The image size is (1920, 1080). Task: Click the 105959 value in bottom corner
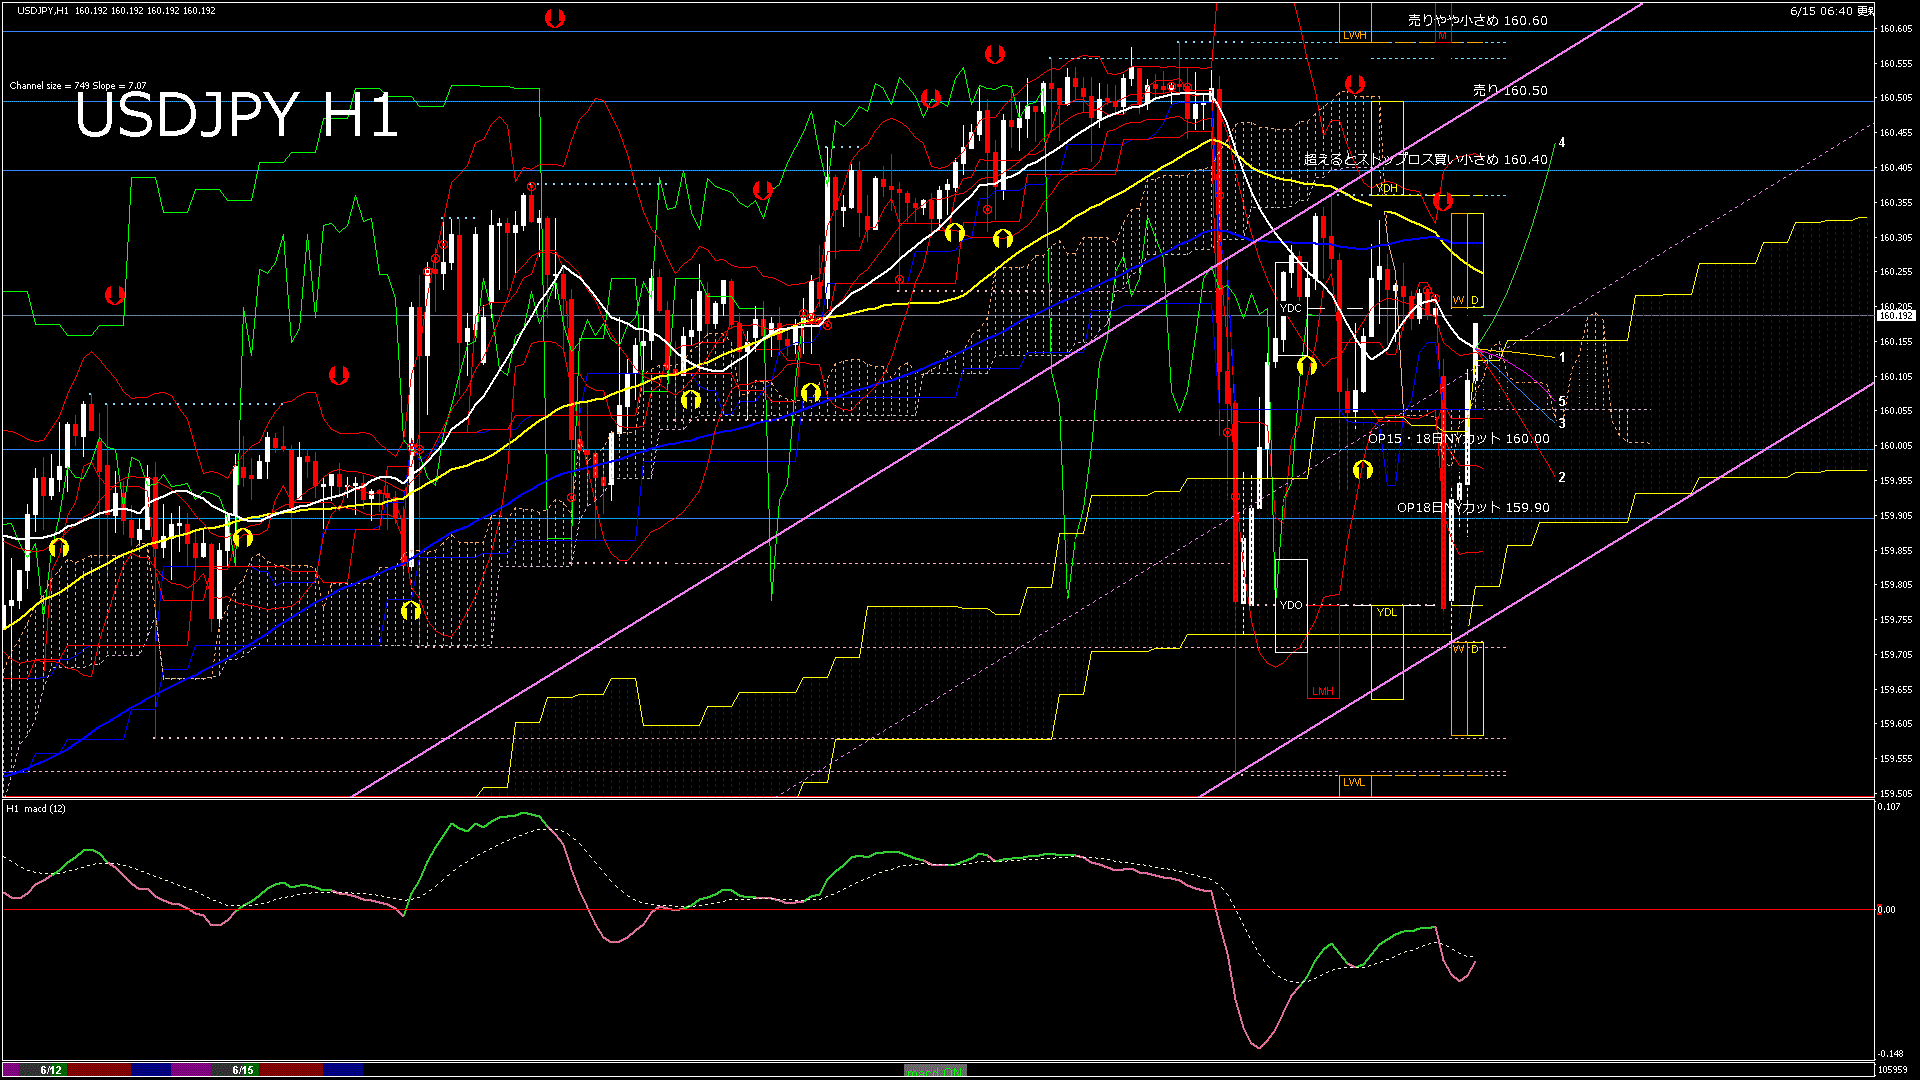coord(1894,1070)
